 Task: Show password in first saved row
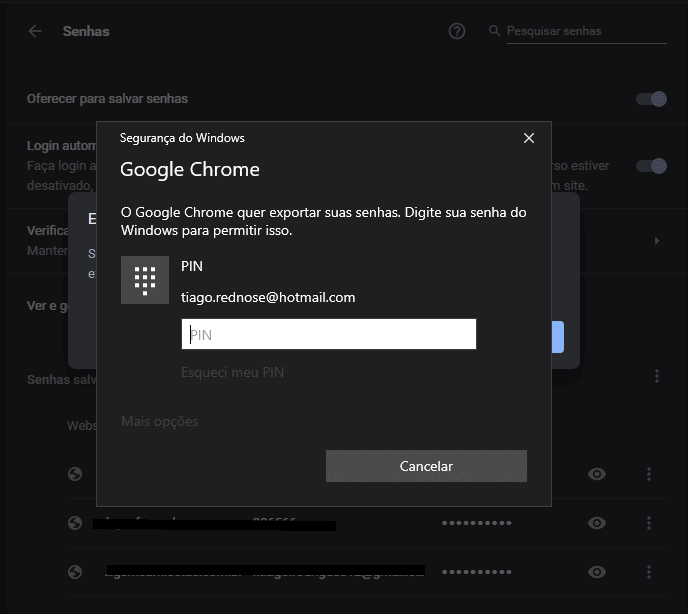click(x=597, y=474)
